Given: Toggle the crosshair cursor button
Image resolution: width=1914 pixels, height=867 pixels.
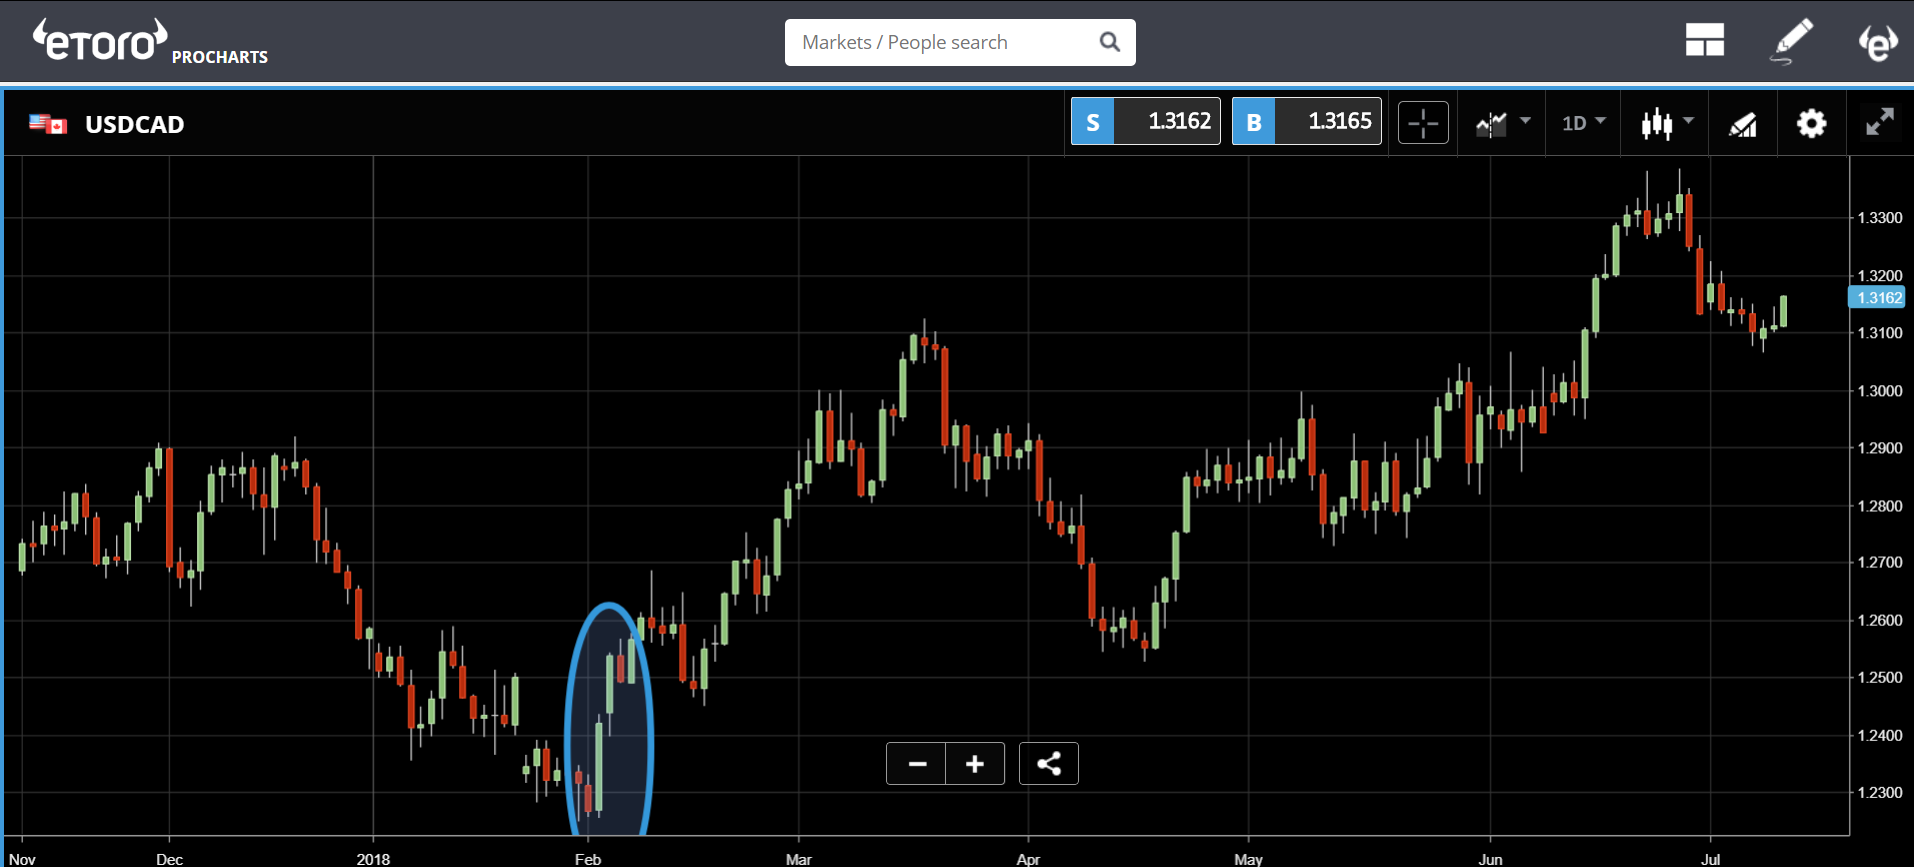Looking at the screenshot, I should 1423,124.
